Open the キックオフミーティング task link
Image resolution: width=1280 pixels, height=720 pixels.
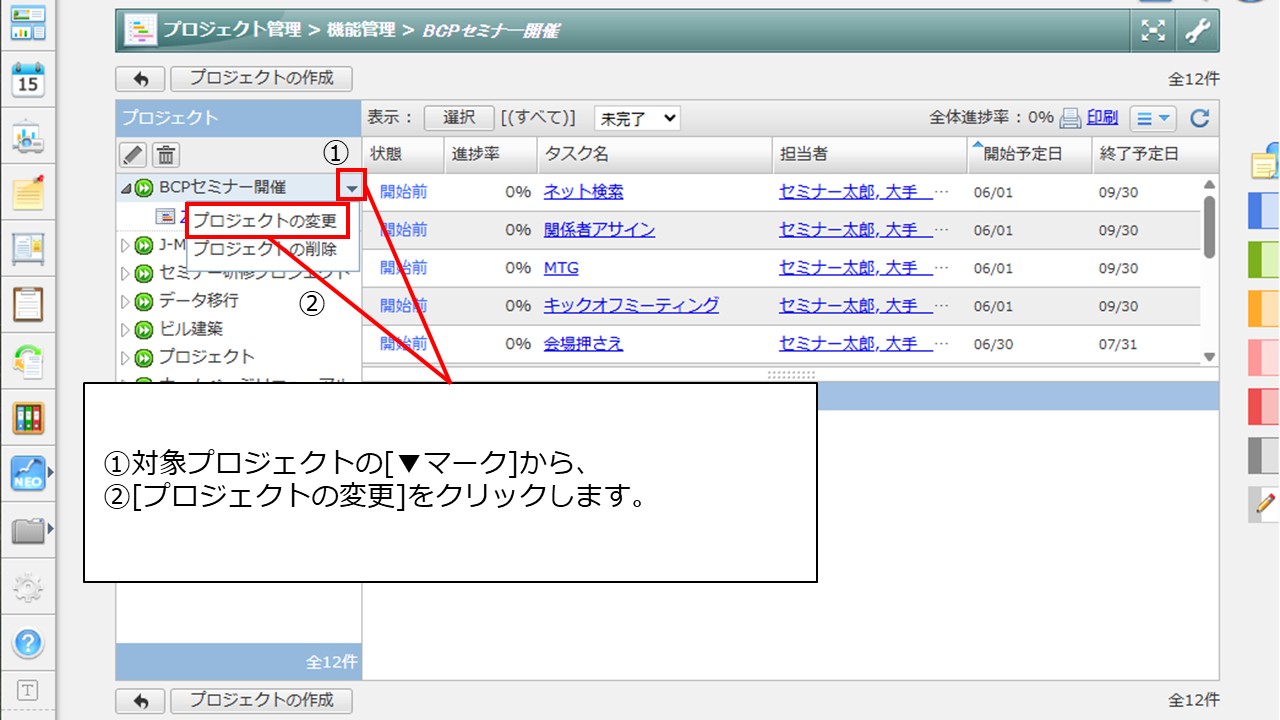tap(631, 306)
